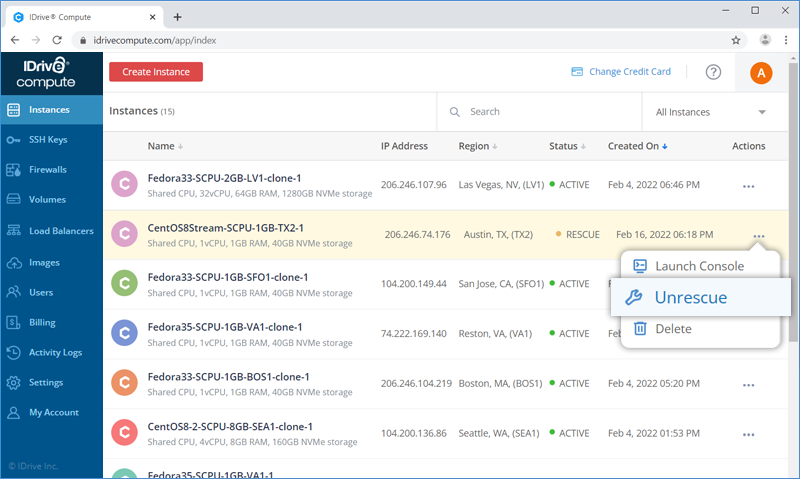Go to Images in sidebar
The height and width of the screenshot is (479, 800).
pyautogui.click(x=51, y=263)
